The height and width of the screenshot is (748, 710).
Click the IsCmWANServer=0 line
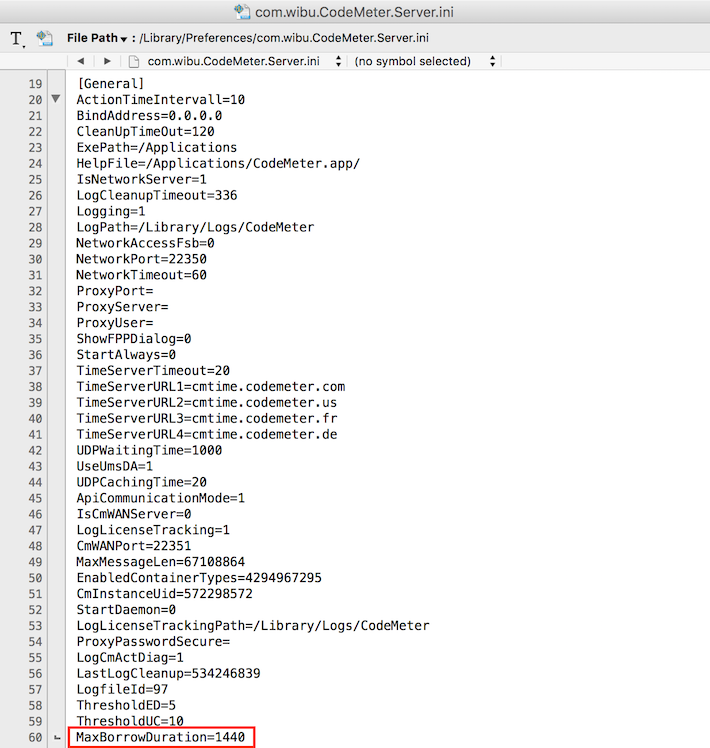tap(134, 514)
